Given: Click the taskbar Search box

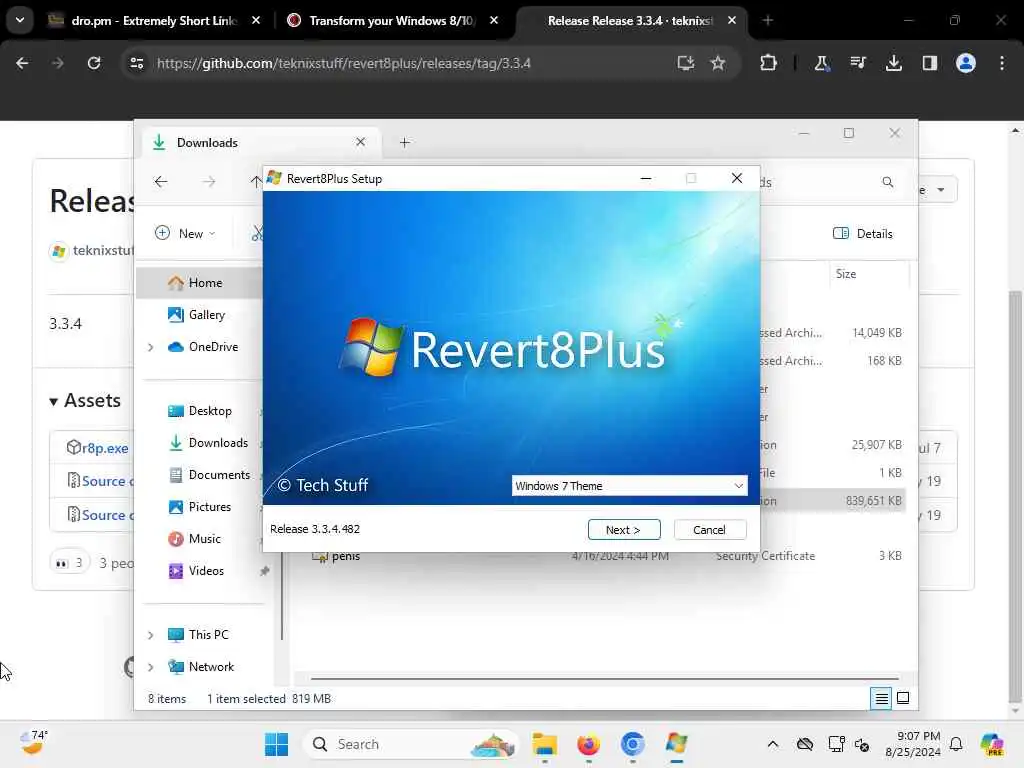Looking at the screenshot, I should tap(411, 744).
